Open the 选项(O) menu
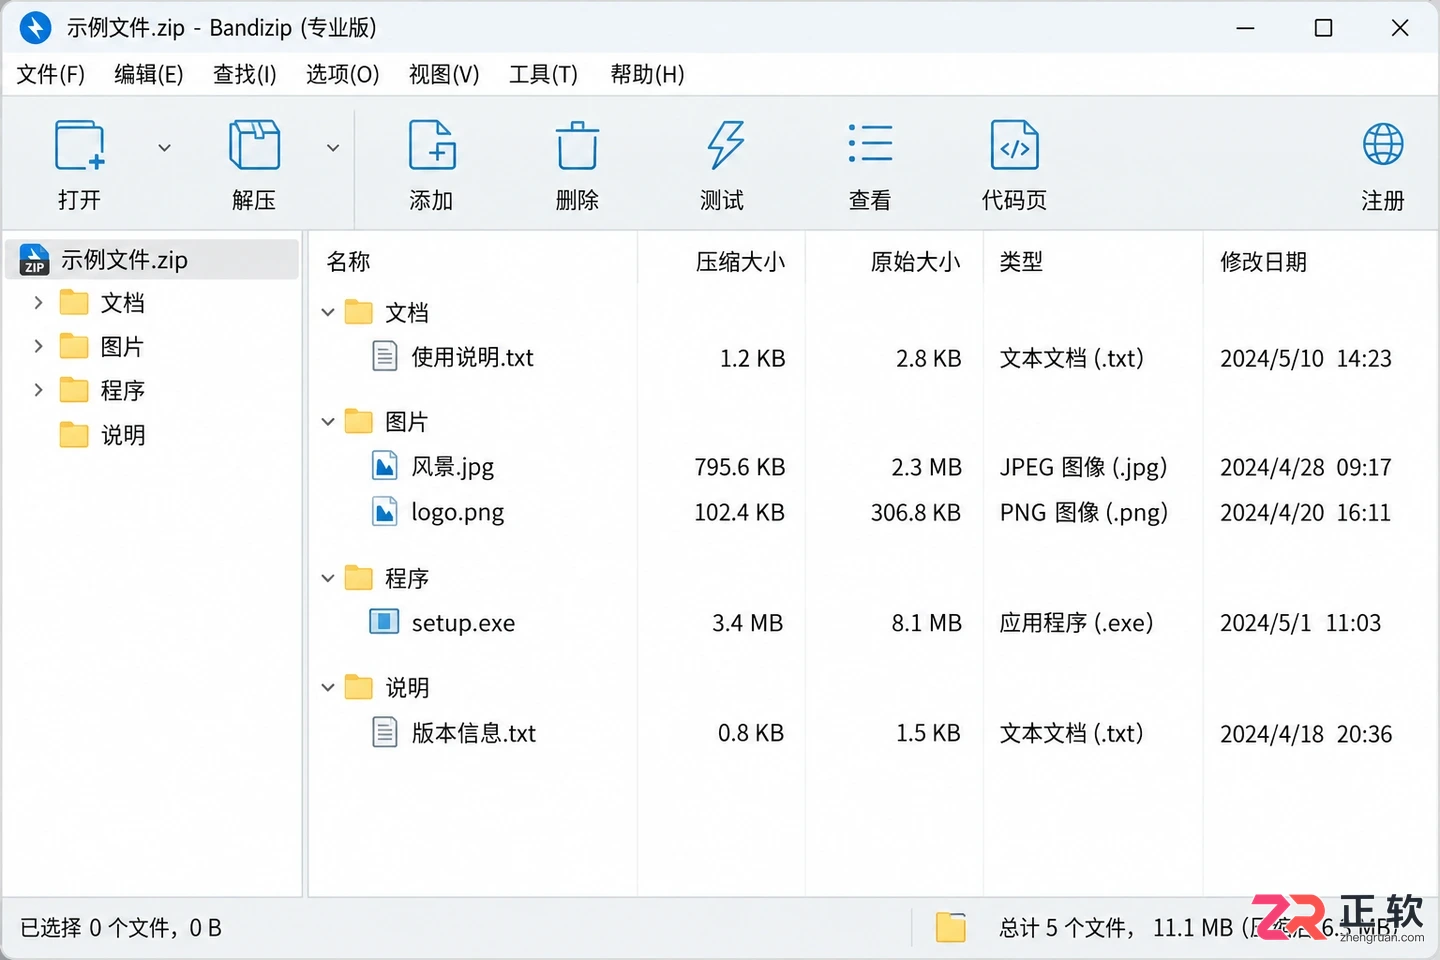 343,75
